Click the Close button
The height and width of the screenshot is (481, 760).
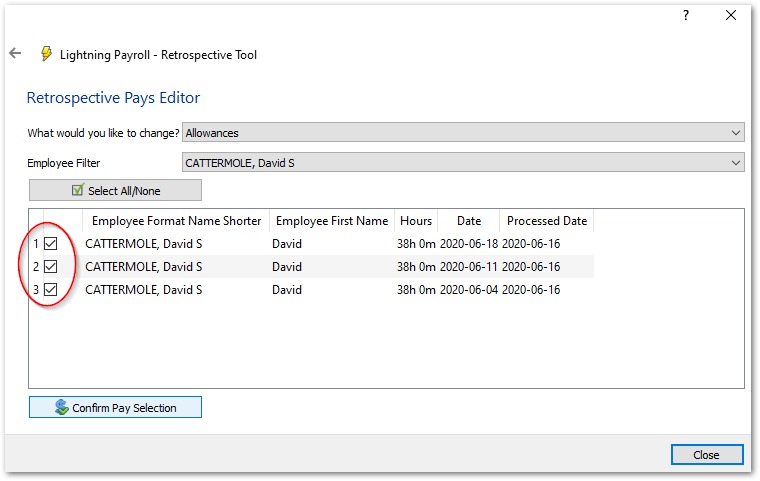(707, 455)
